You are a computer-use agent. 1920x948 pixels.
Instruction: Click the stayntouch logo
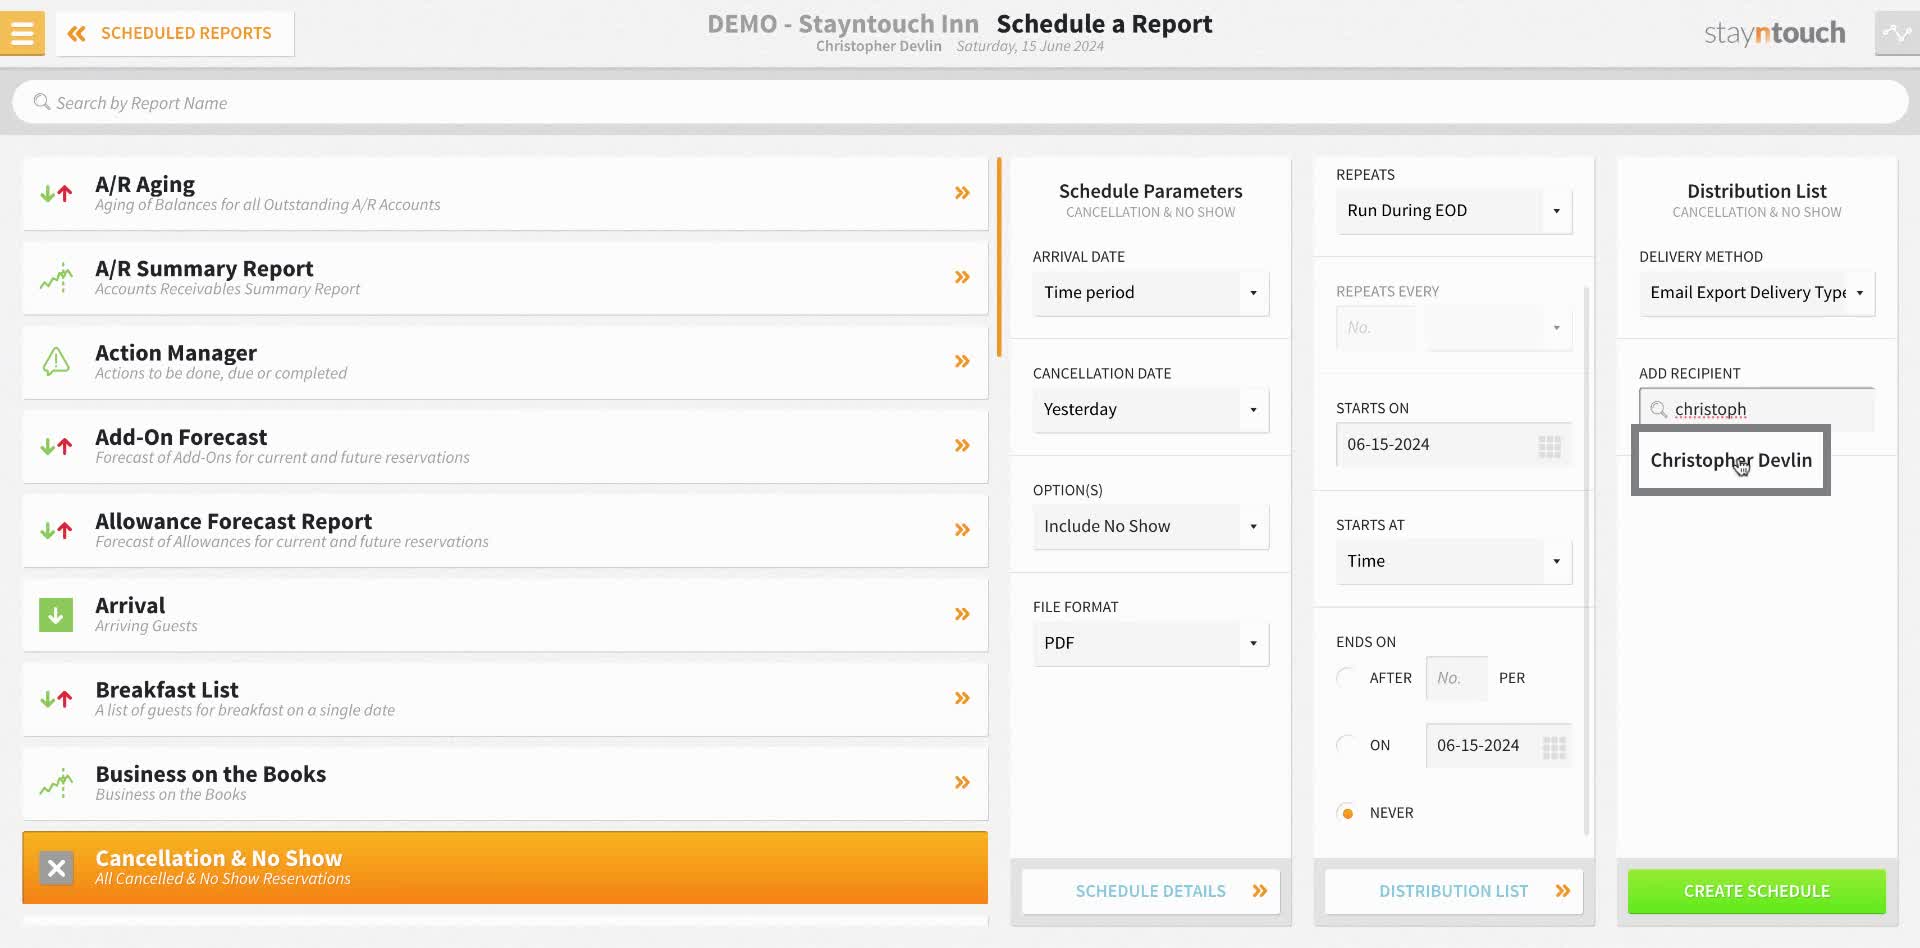(x=1774, y=33)
